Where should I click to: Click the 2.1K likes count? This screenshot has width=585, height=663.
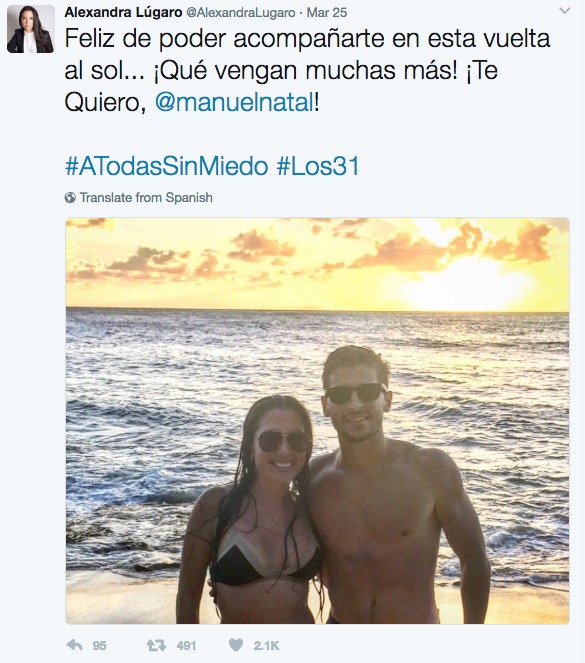pos(267,646)
